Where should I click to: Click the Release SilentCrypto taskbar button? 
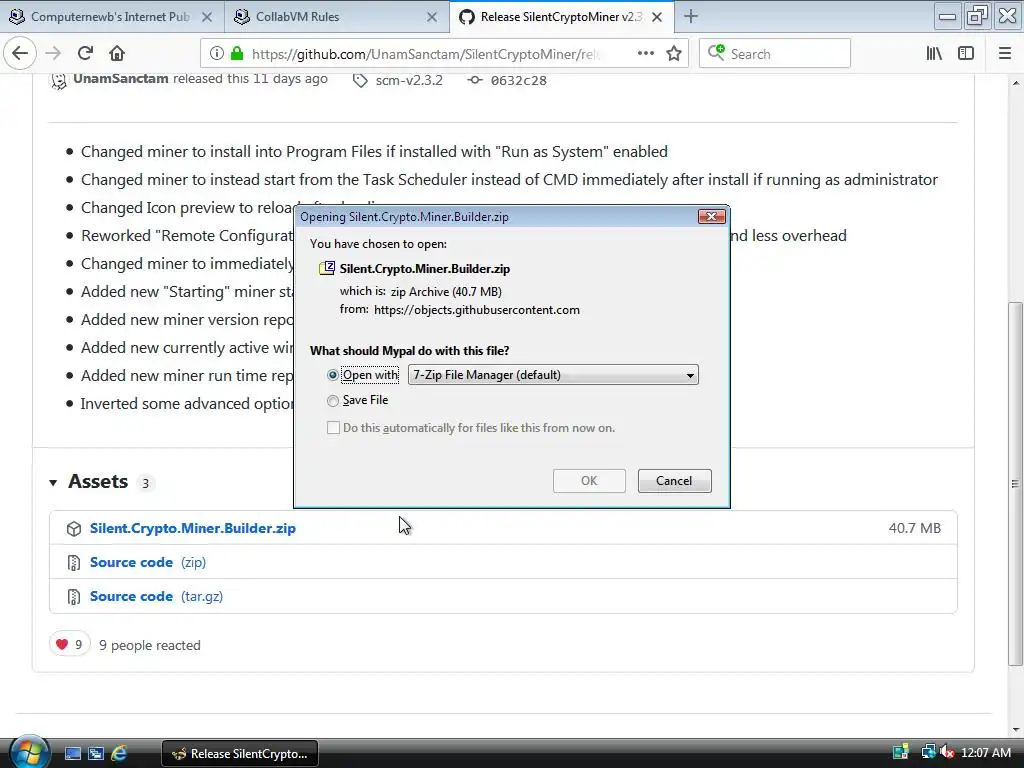(x=240, y=754)
